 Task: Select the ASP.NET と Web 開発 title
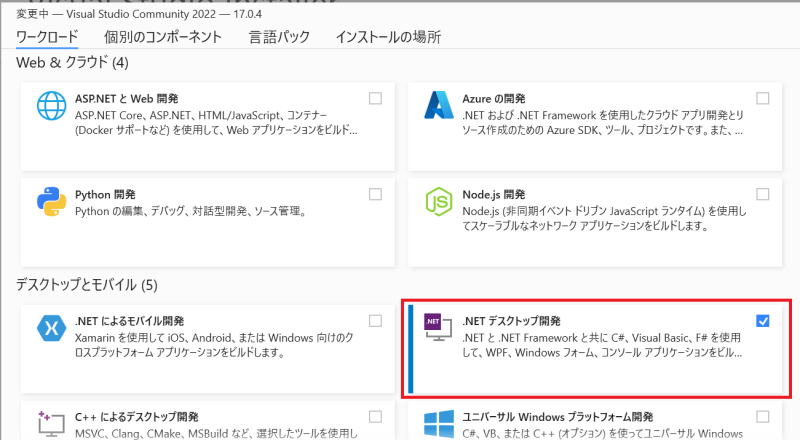[127, 99]
